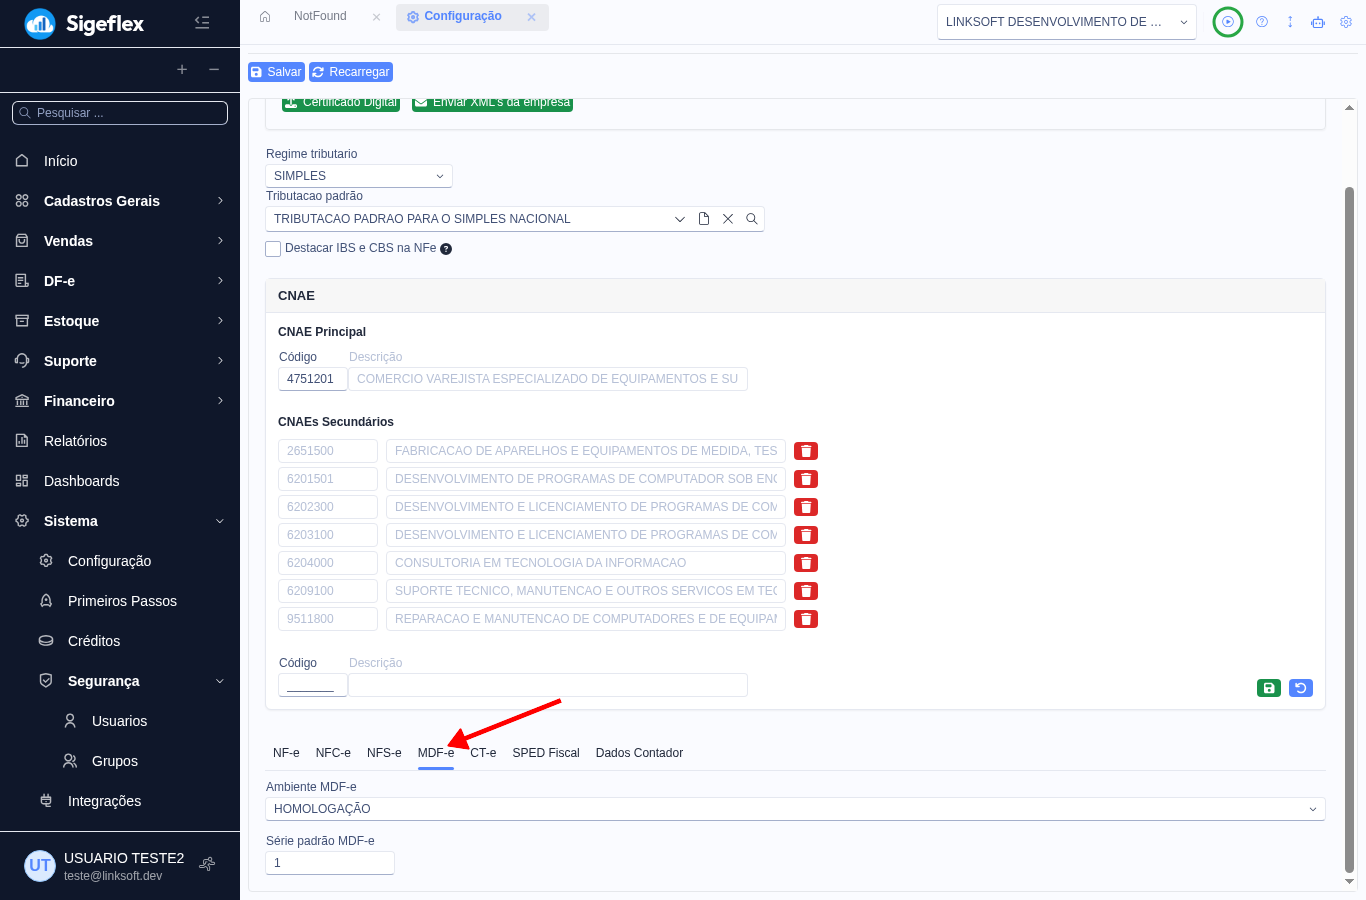Expand Cadastros Gerais menu
The width and height of the screenshot is (1366, 900).
120,201
